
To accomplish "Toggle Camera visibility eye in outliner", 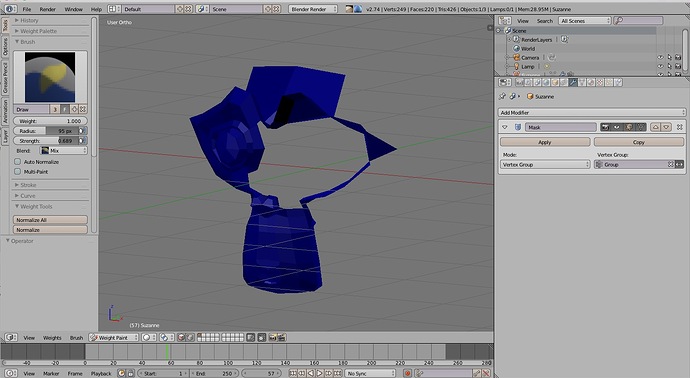I will (661, 57).
